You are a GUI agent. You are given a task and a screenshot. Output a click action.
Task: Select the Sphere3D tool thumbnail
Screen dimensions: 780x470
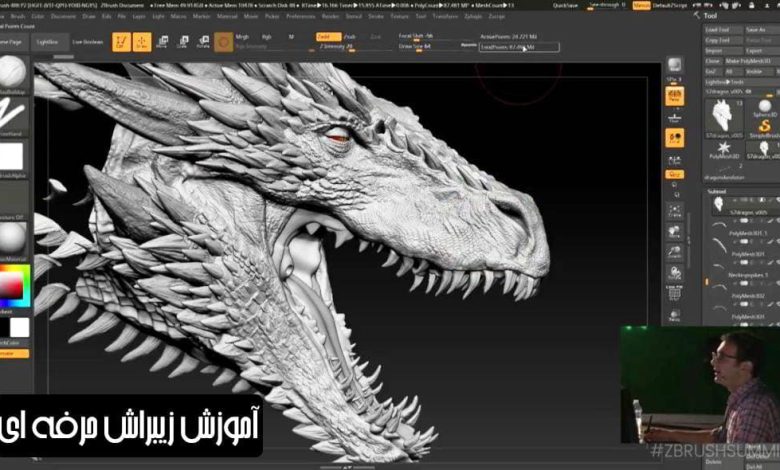coord(764,108)
